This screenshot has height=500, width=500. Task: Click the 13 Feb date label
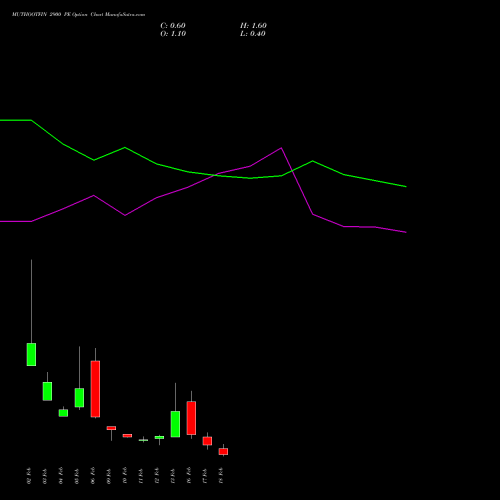tap(173, 476)
